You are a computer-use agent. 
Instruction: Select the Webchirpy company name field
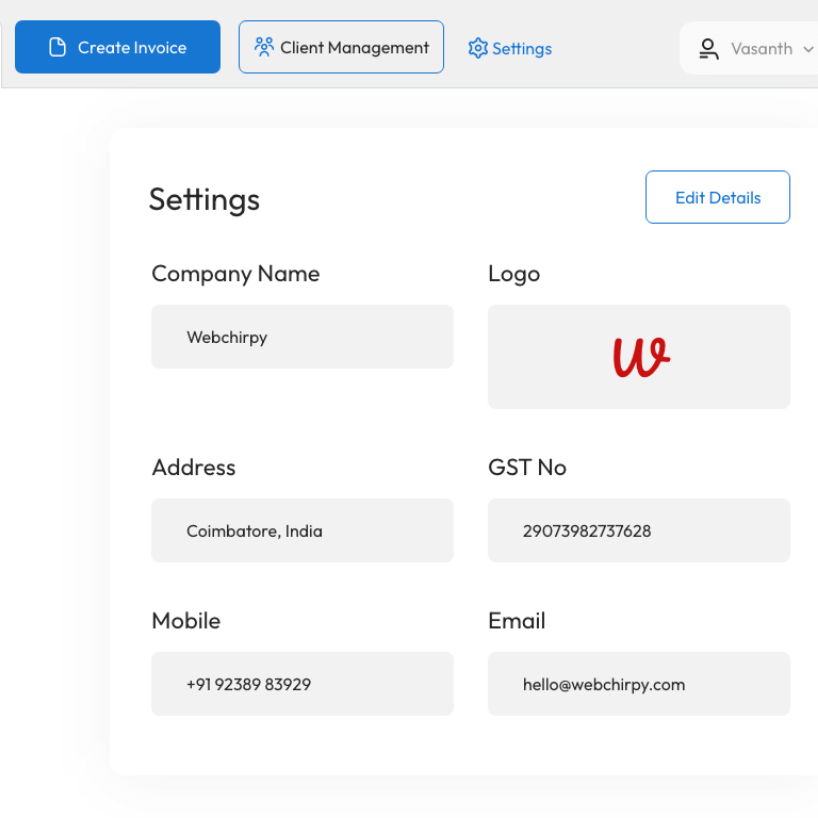[302, 337]
